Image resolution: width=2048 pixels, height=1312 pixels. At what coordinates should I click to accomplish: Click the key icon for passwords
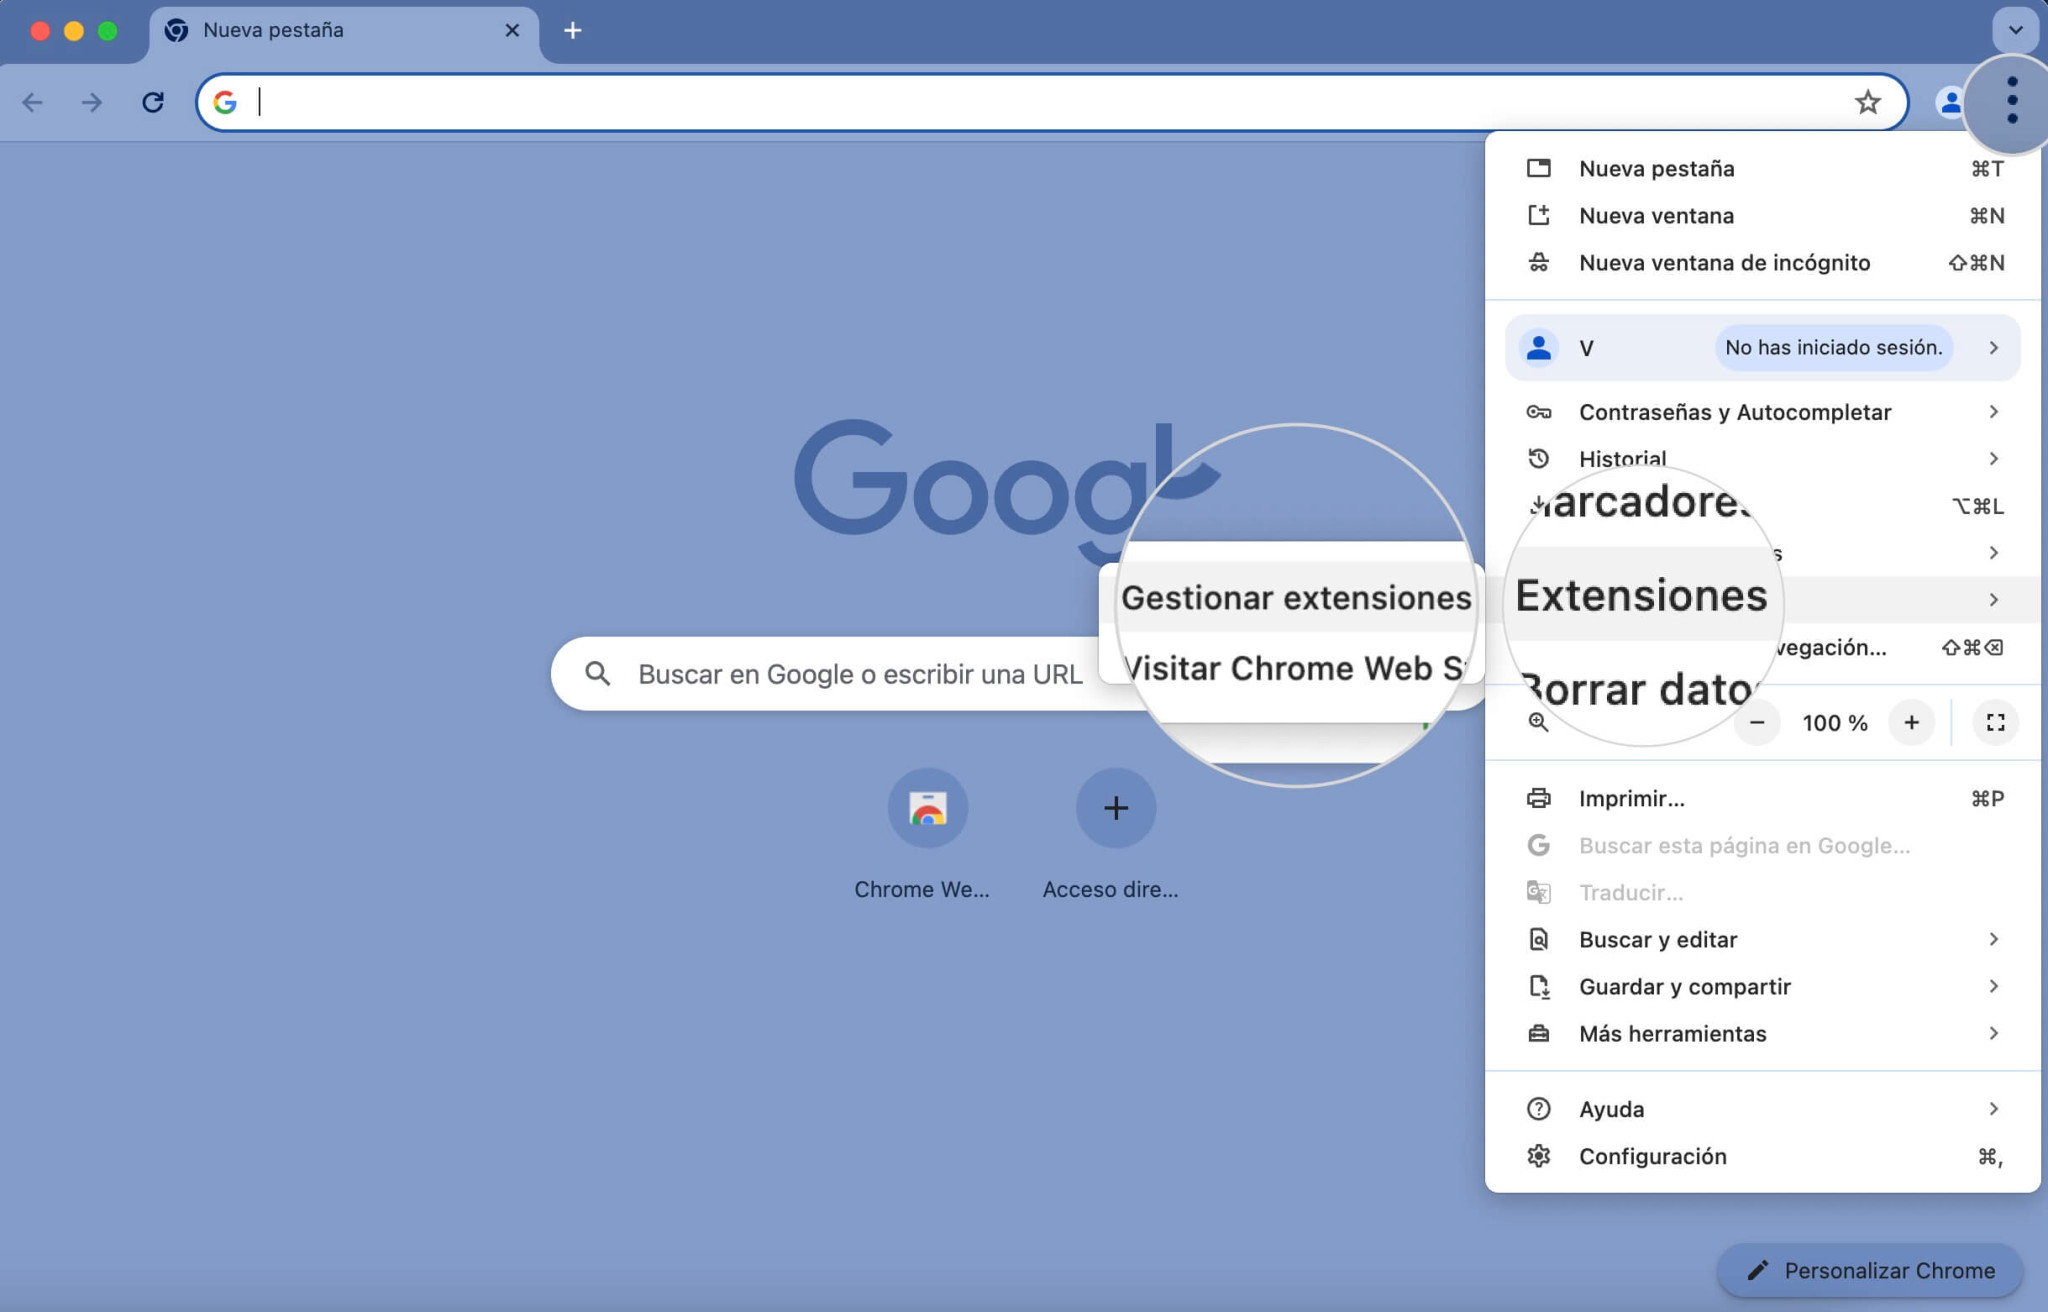[1539, 412]
